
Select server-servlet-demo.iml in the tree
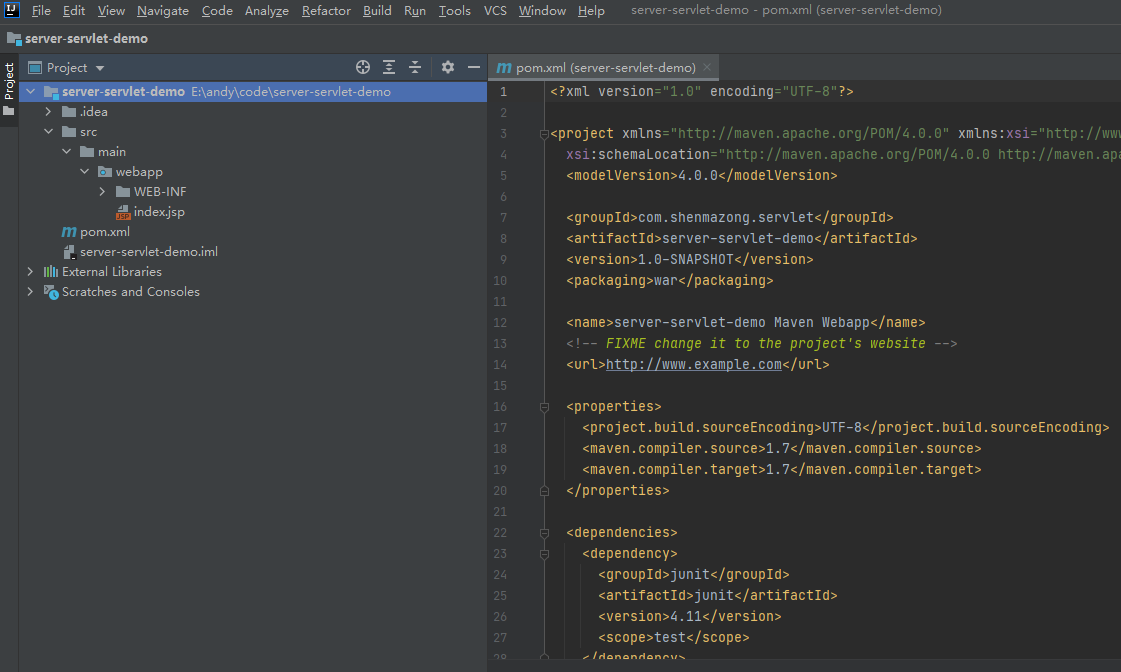click(149, 252)
